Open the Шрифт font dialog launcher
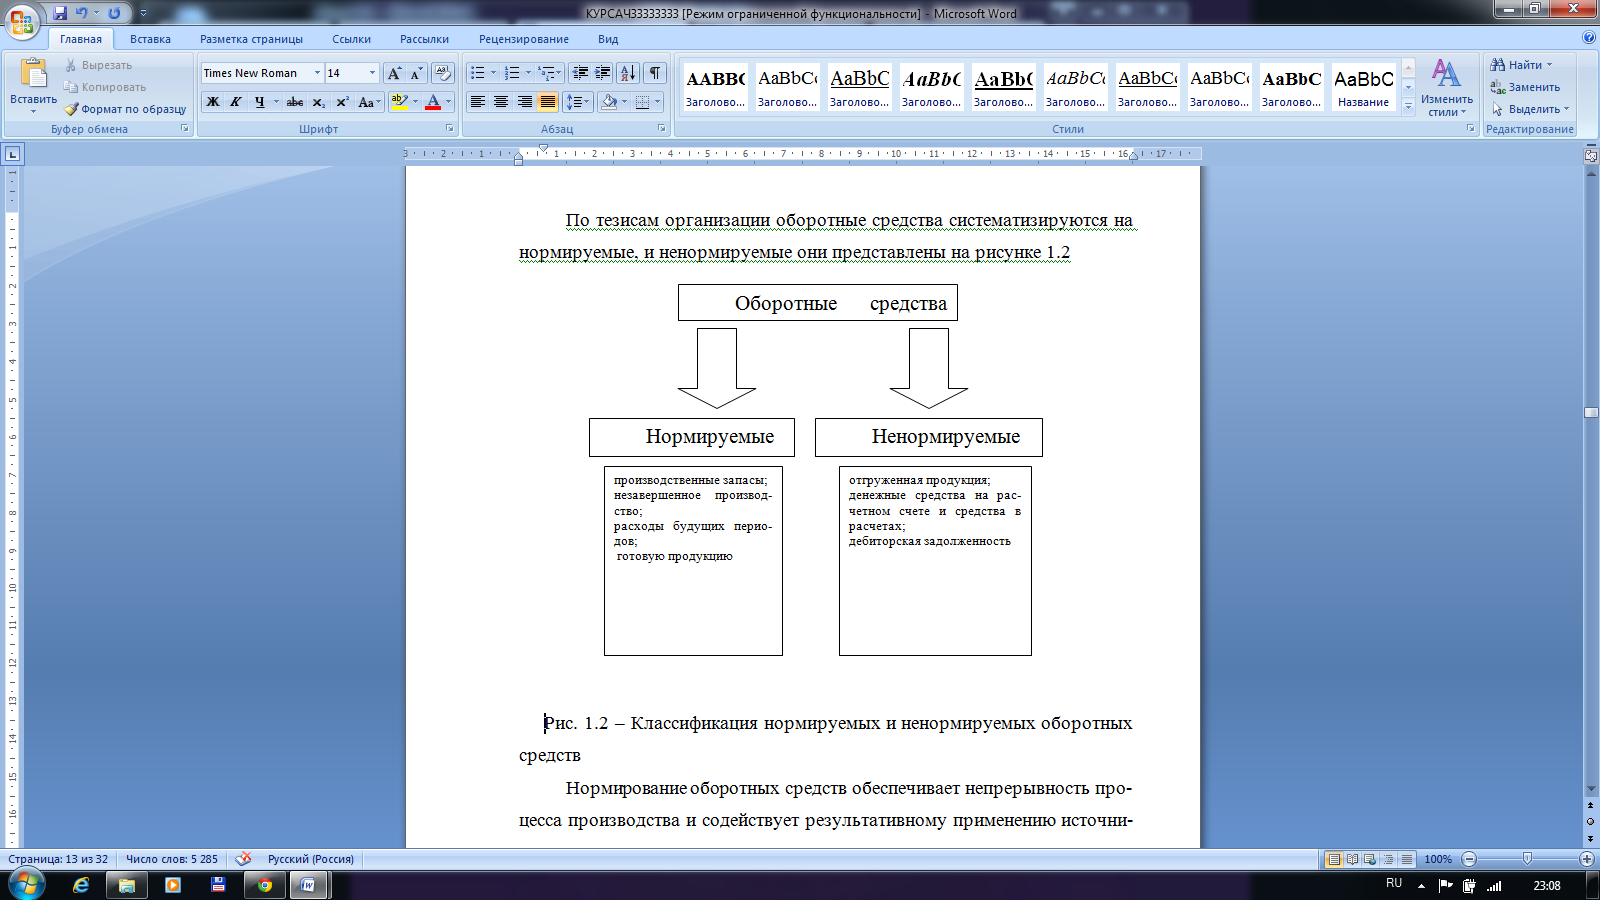Image resolution: width=1600 pixels, height=900 pixels. 449,128
